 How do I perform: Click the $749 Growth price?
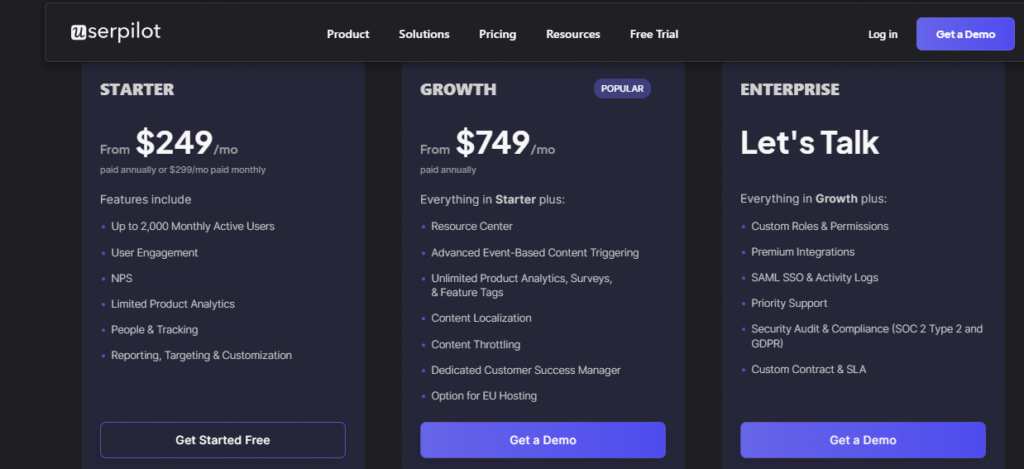click(493, 144)
